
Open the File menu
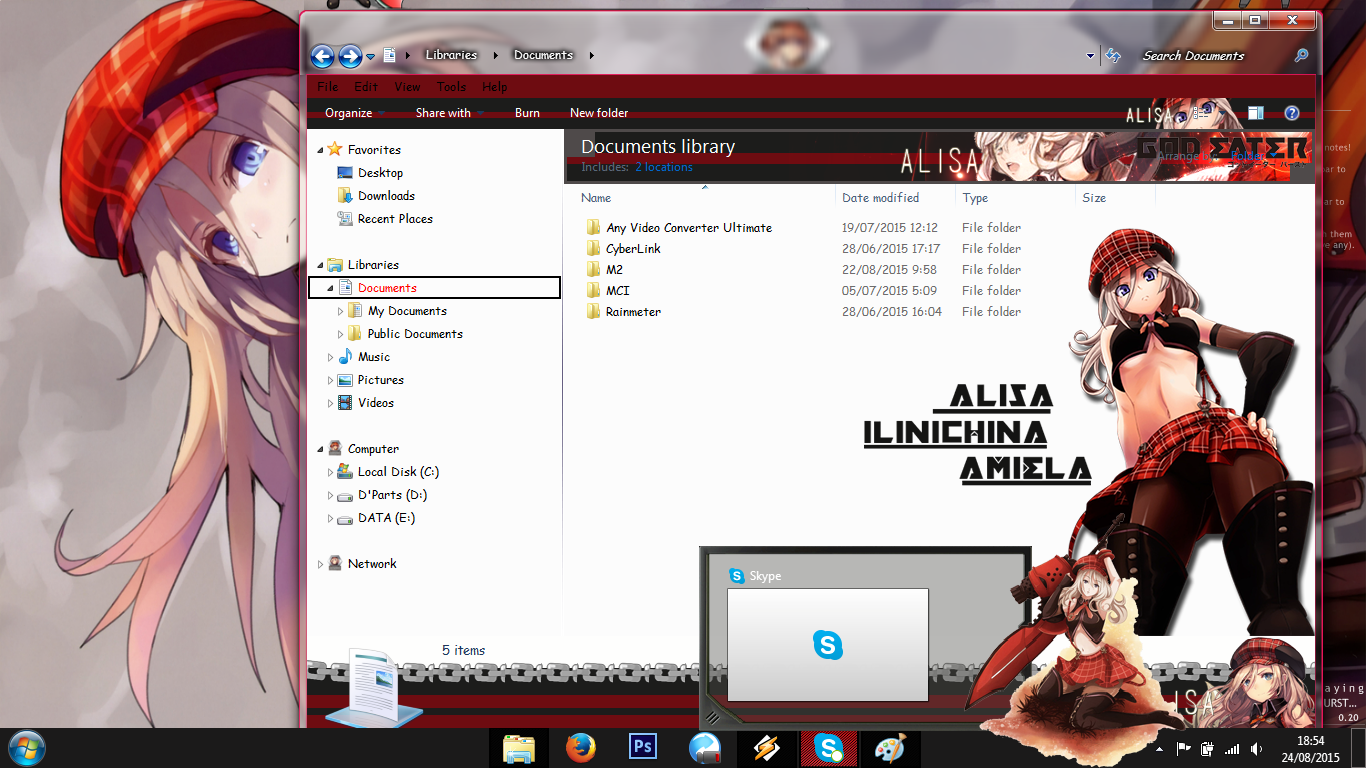[x=327, y=87]
